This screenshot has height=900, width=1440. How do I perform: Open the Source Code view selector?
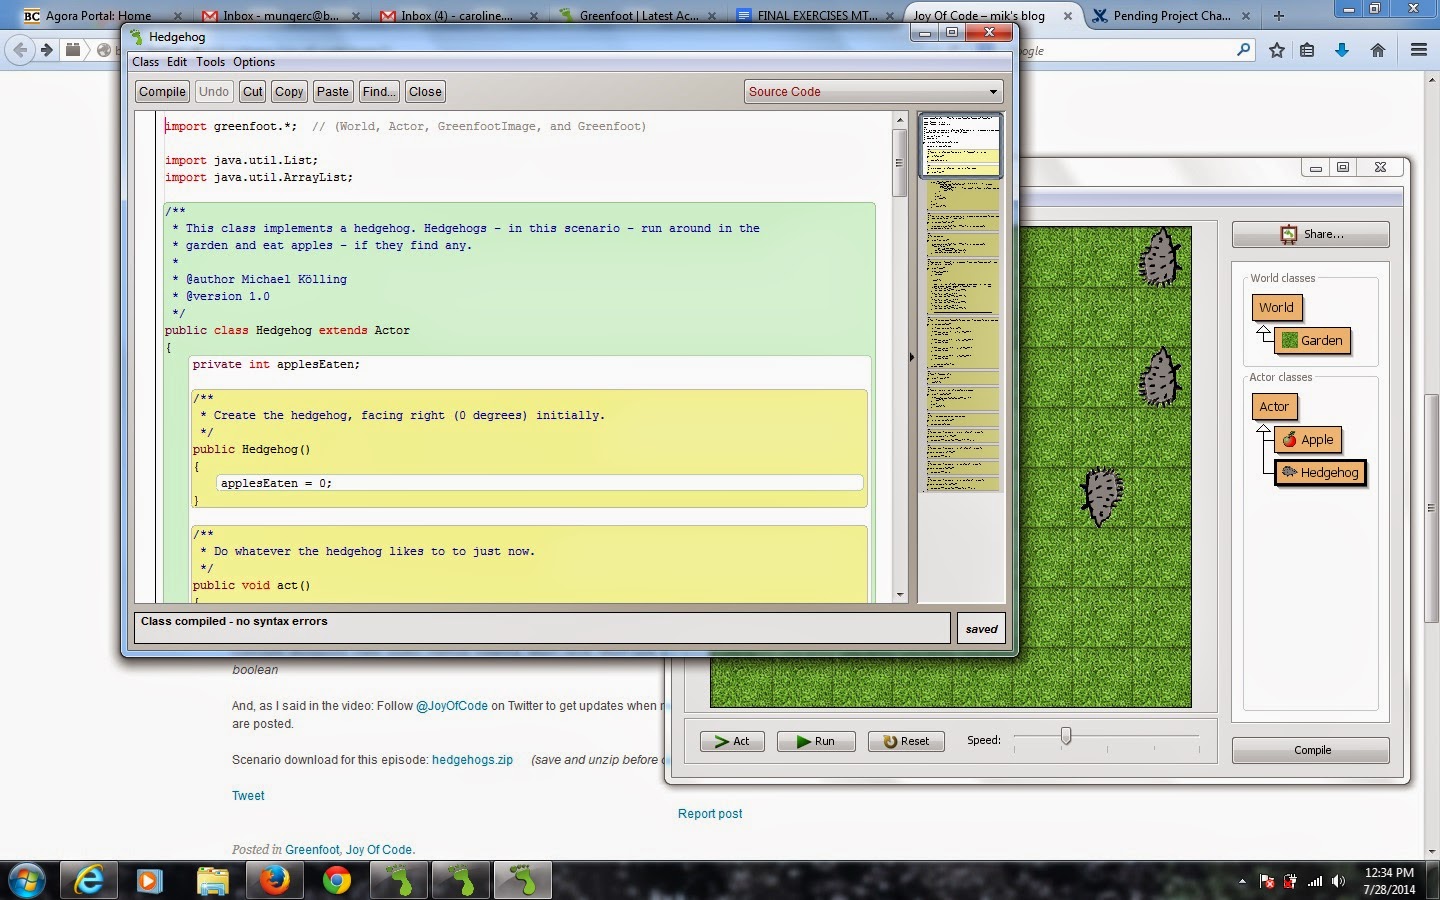[872, 91]
